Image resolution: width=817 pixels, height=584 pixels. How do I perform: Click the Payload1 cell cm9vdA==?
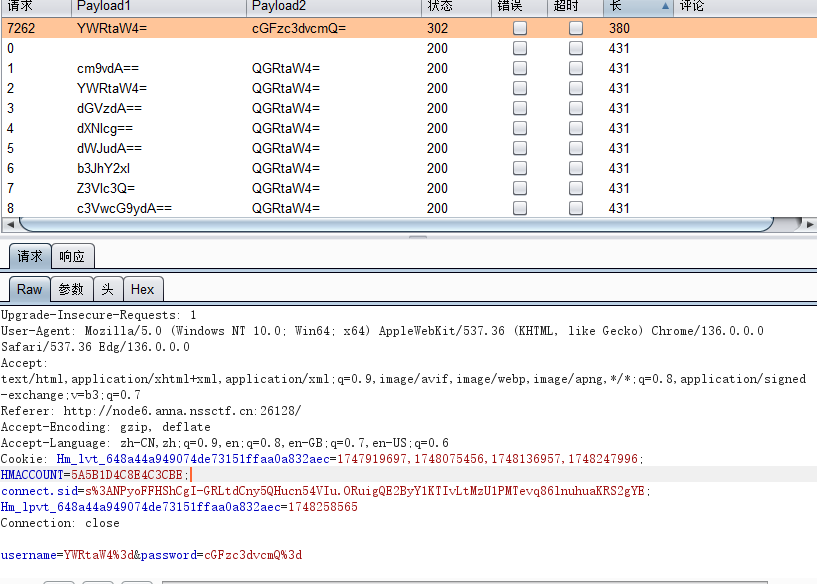[108, 68]
